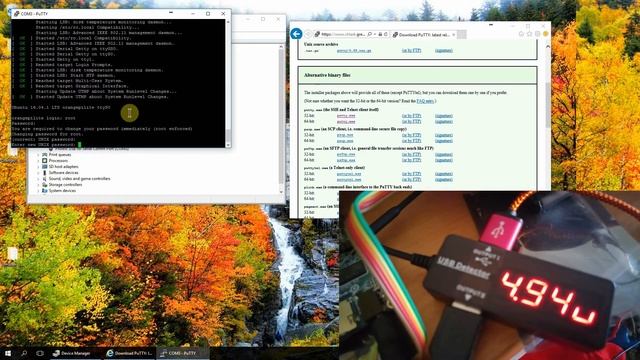Click PuTTY terminal scrollbar up arrow
This screenshot has height=360, width=640.
point(228,22)
